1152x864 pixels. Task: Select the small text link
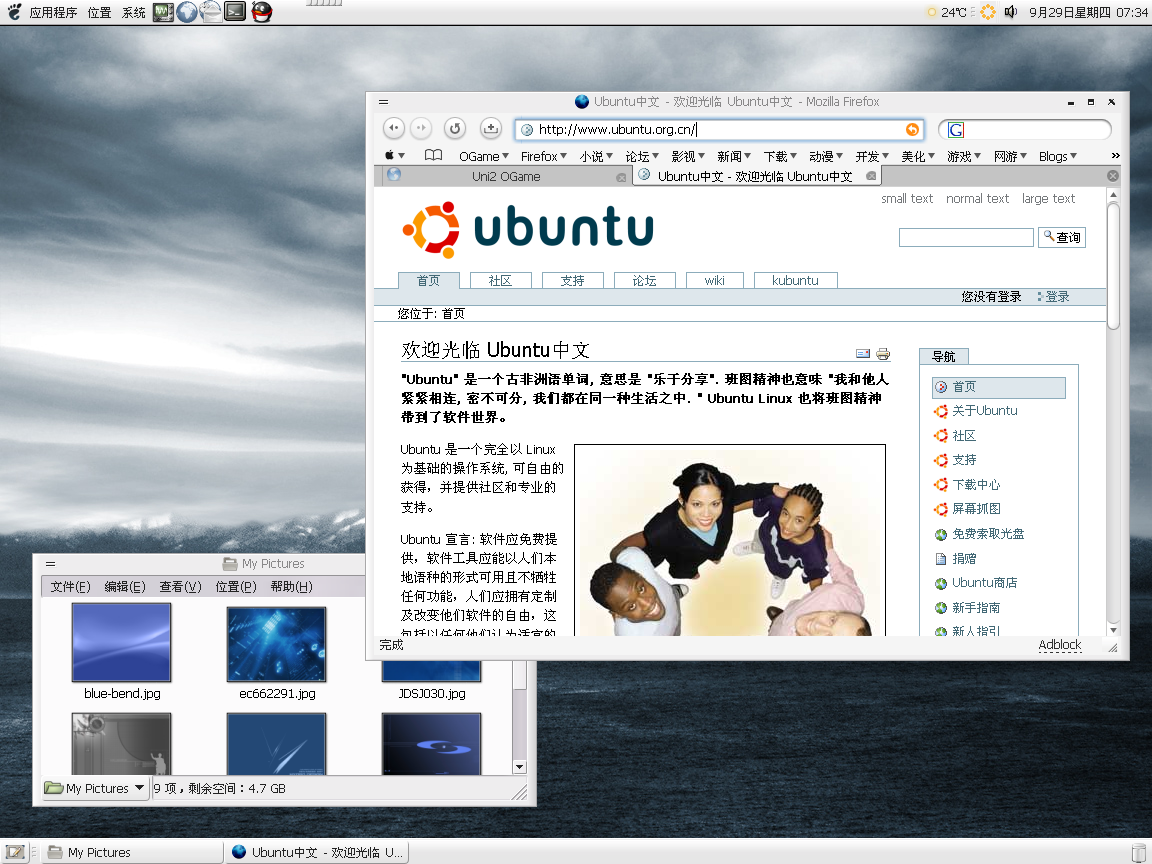tap(907, 198)
